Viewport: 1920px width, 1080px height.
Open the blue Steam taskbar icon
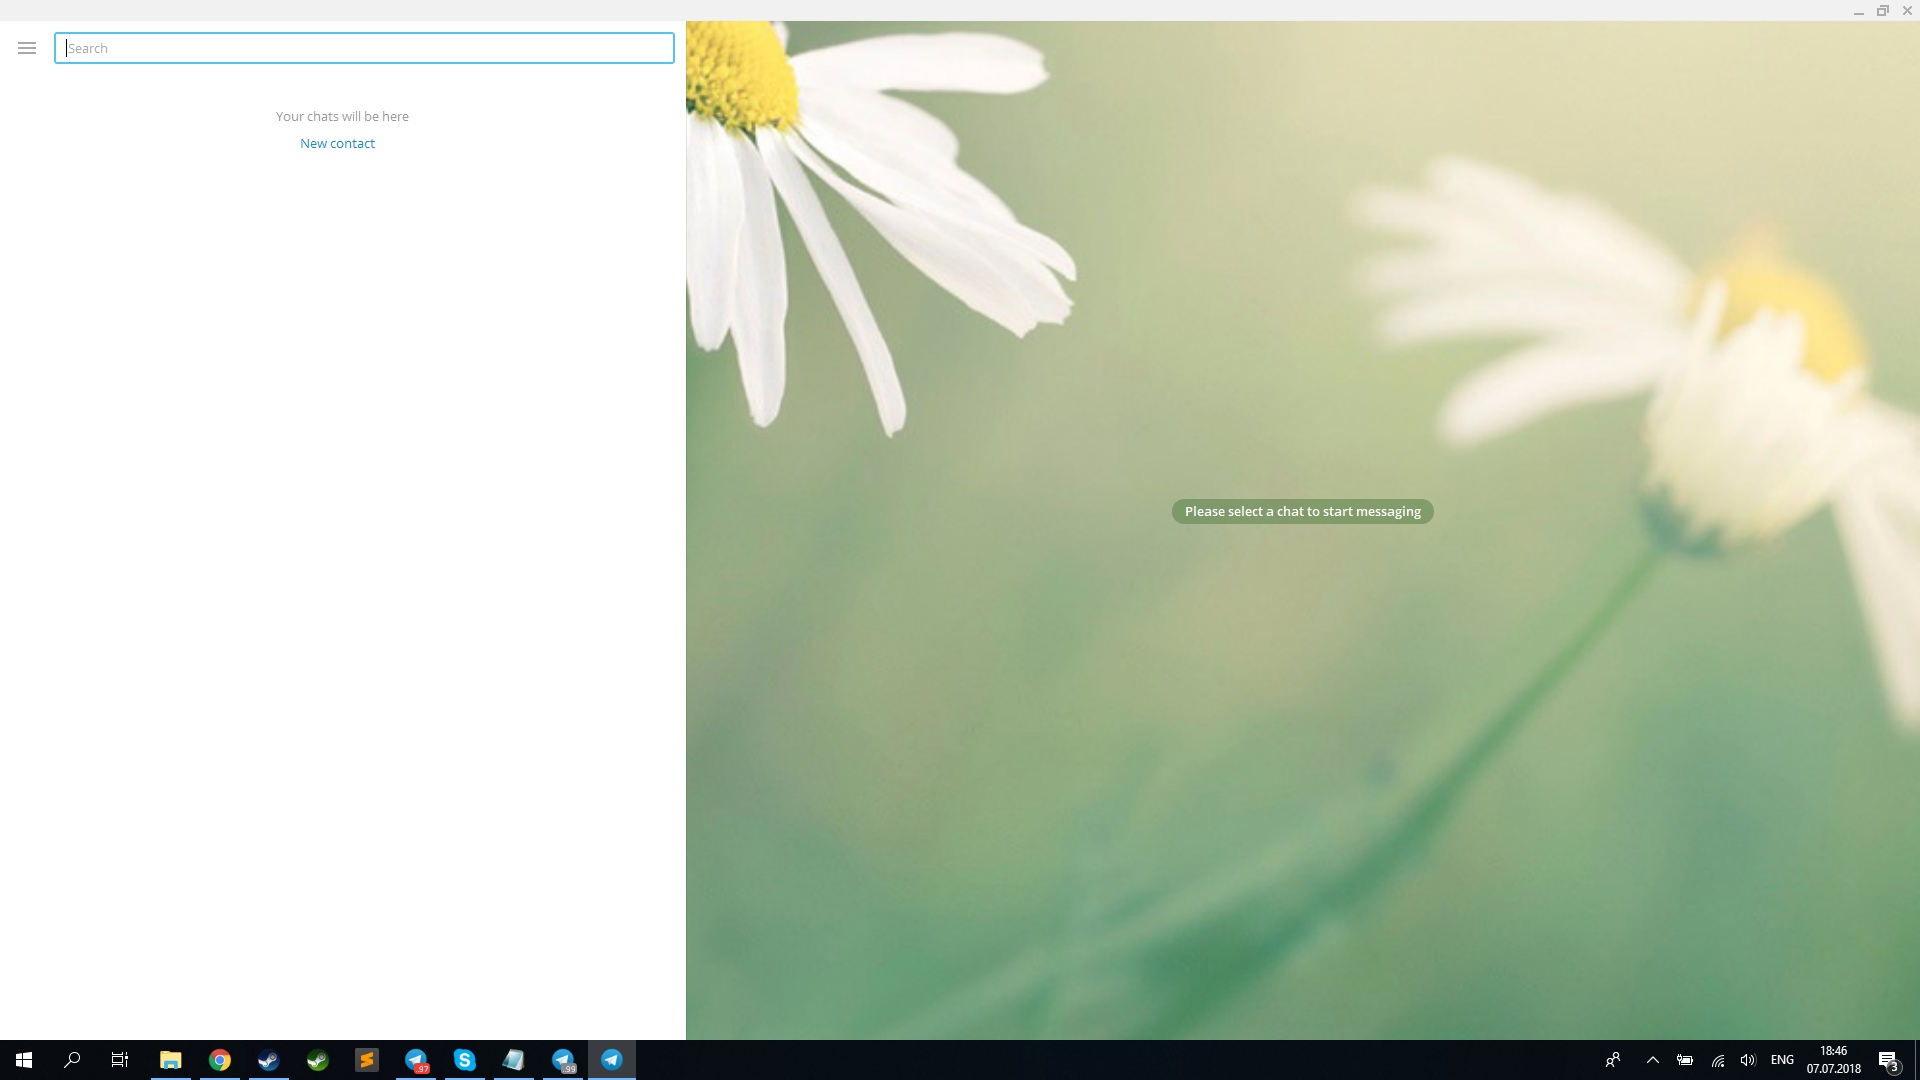pyautogui.click(x=269, y=1060)
